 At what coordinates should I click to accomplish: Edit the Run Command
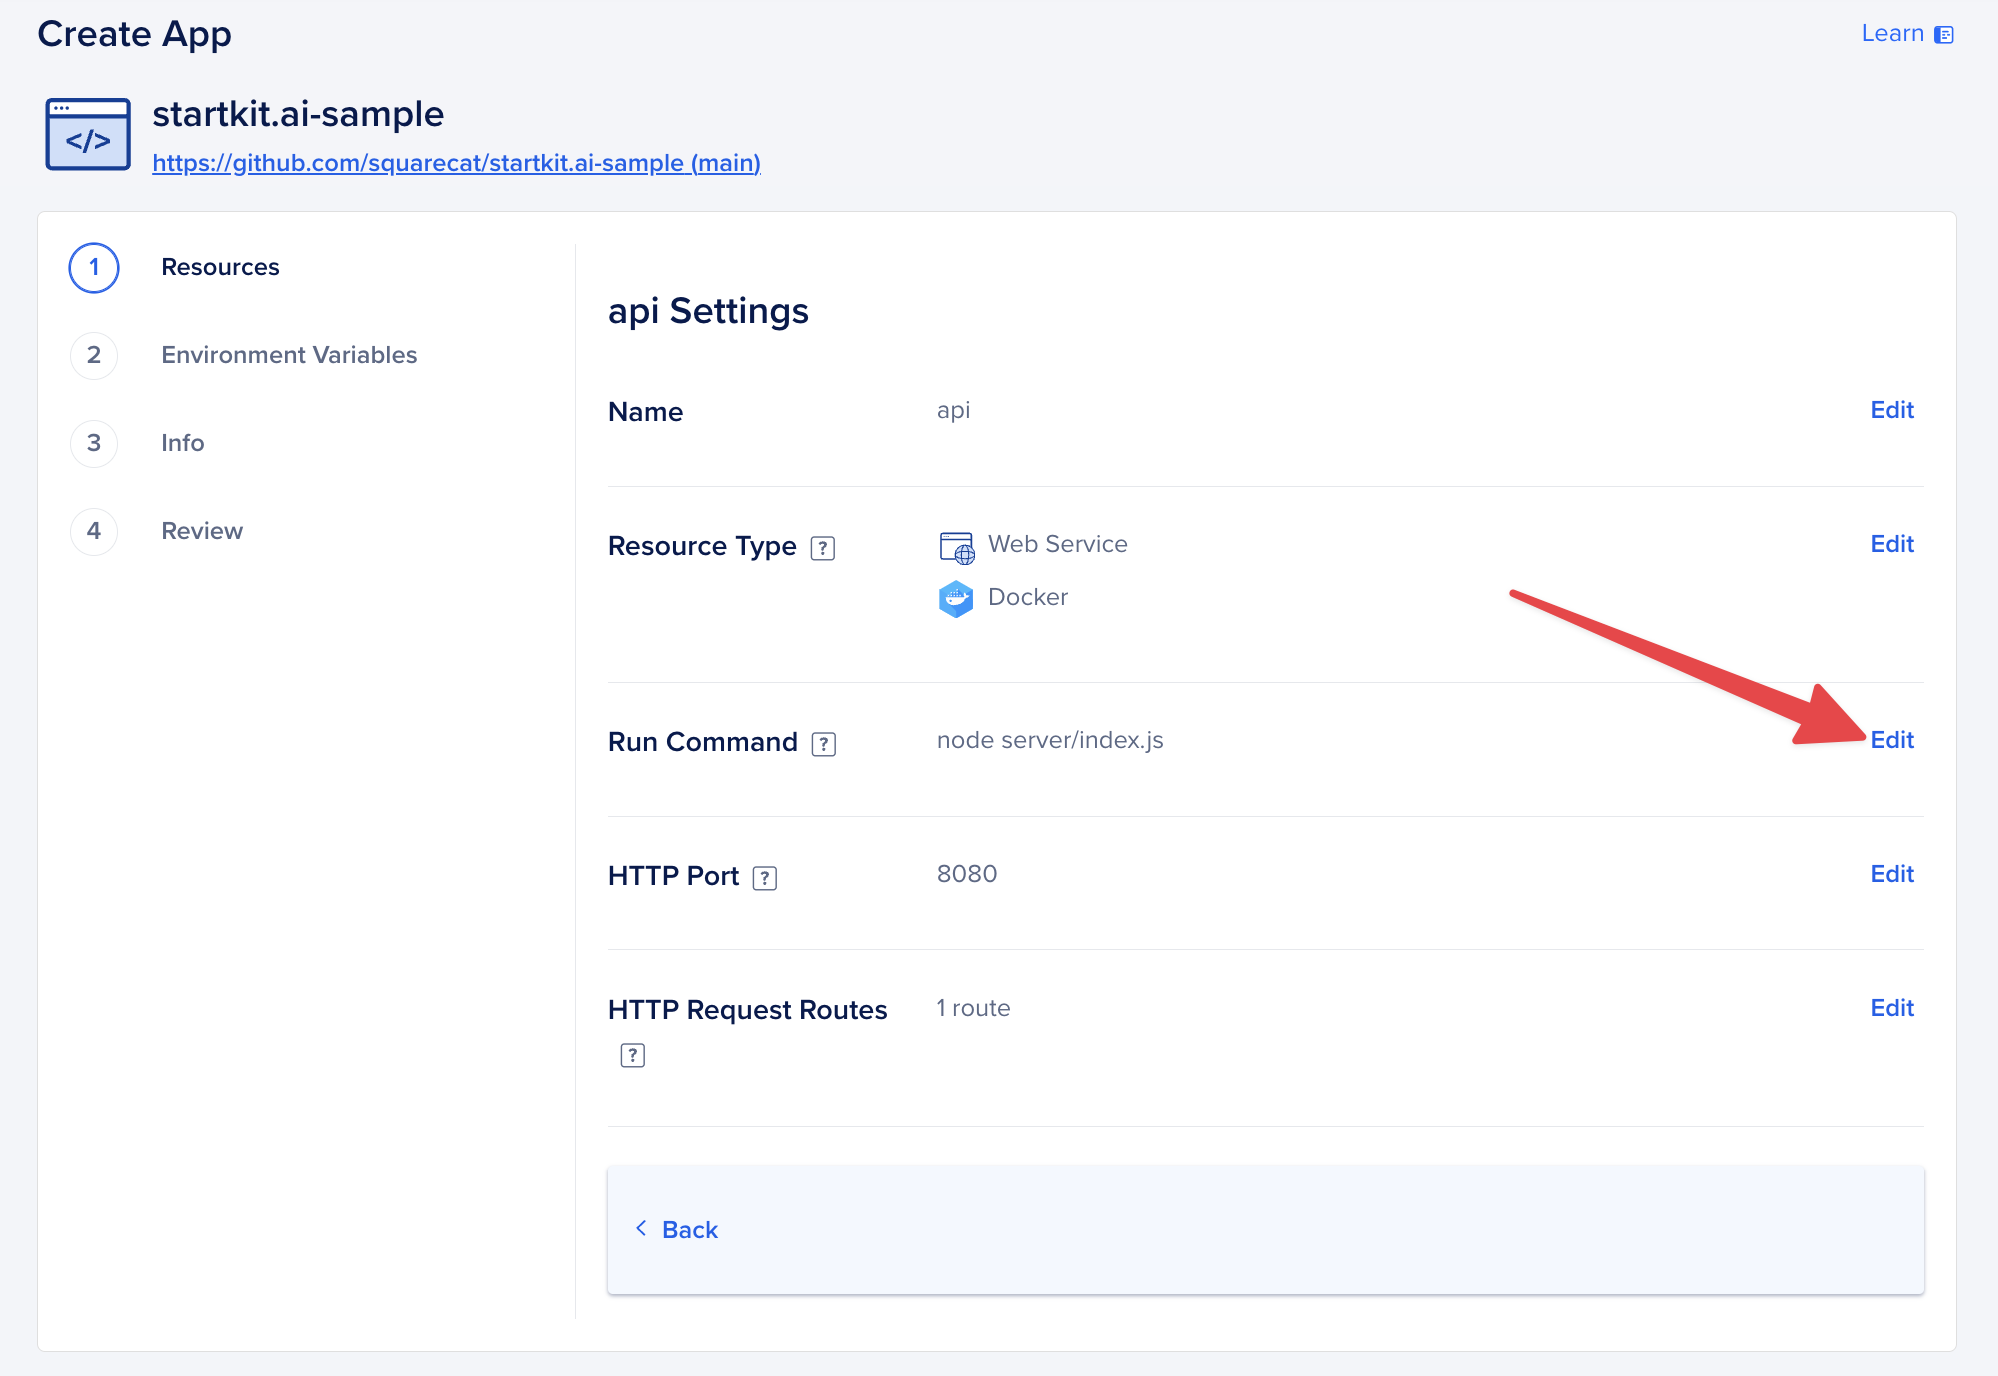pos(1891,740)
